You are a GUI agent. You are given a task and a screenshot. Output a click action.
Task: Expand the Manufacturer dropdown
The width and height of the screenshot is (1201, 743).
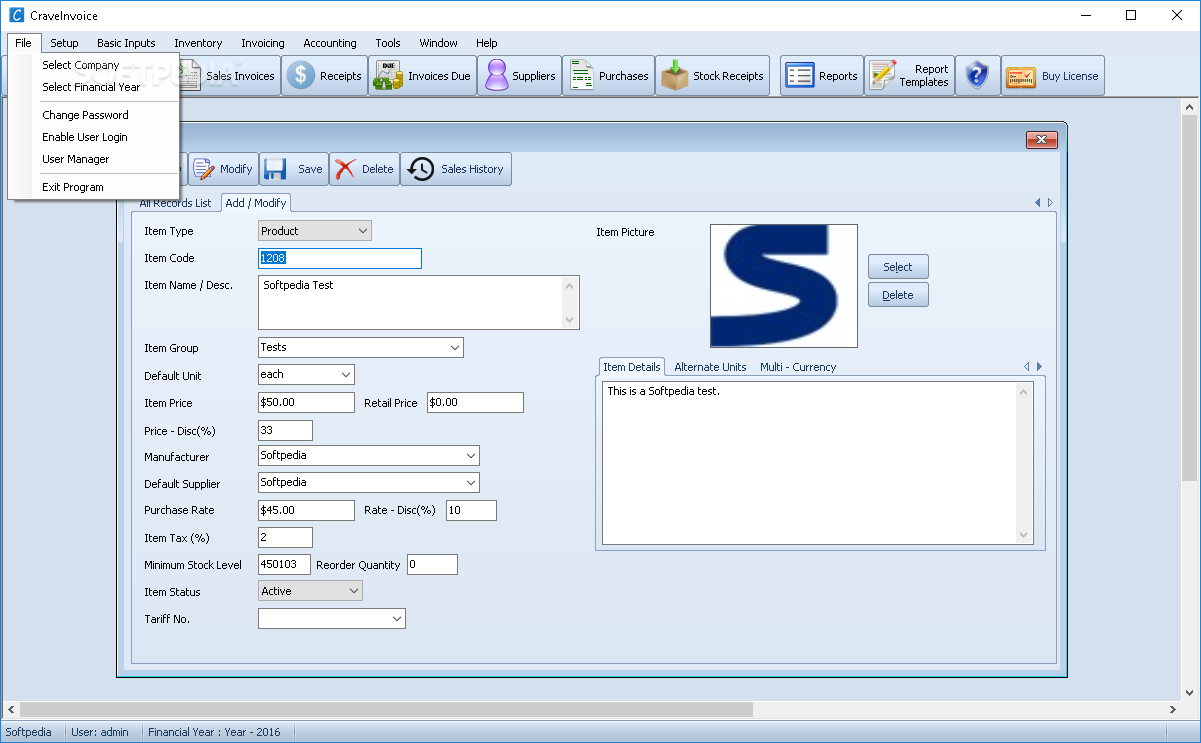(471, 455)
